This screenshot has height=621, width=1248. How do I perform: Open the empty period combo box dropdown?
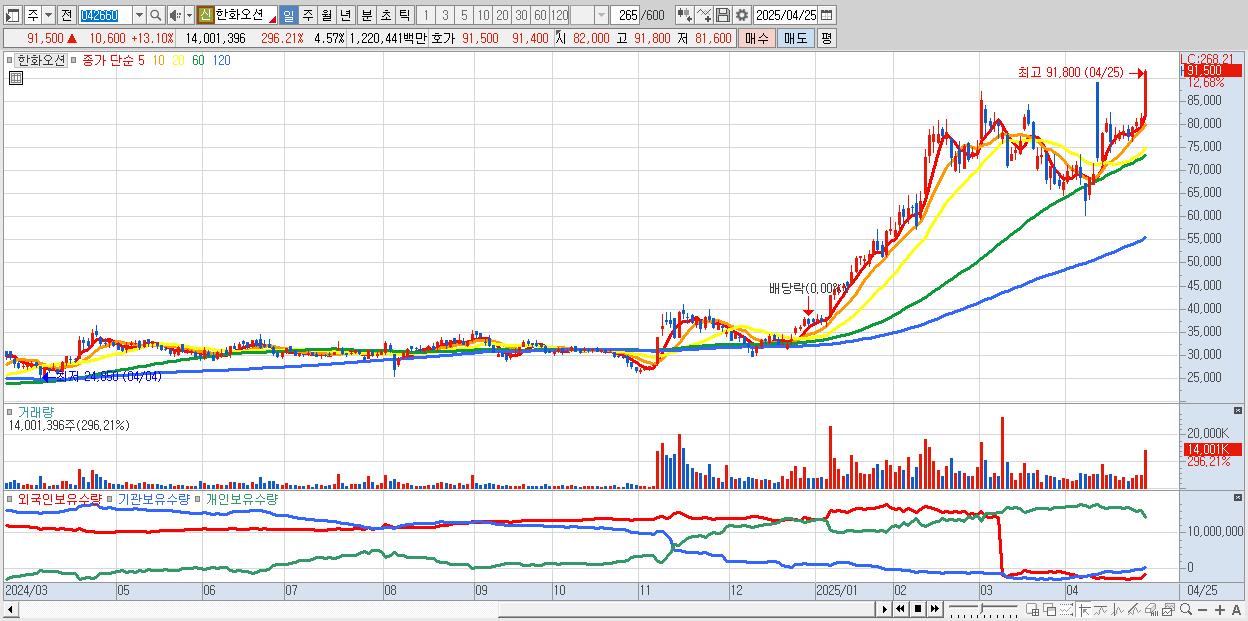[601, 15]
